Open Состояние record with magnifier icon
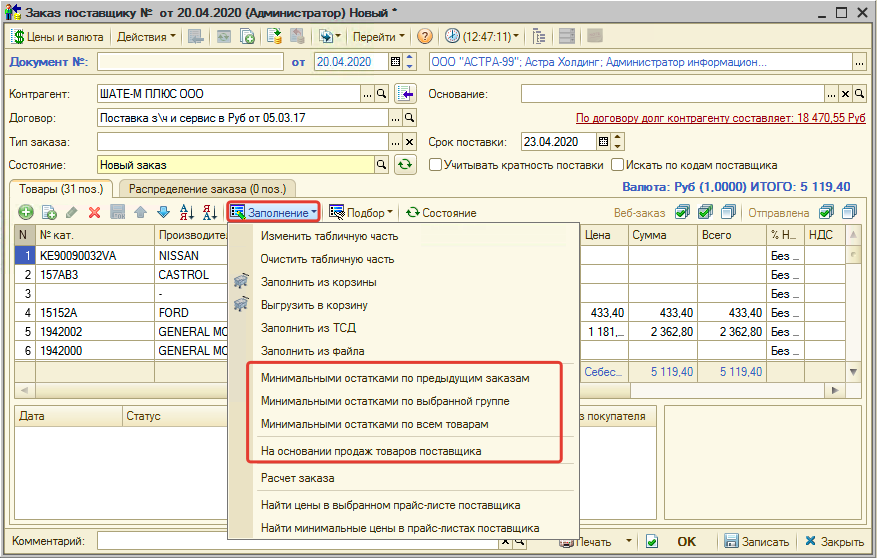 click(381, 165)
